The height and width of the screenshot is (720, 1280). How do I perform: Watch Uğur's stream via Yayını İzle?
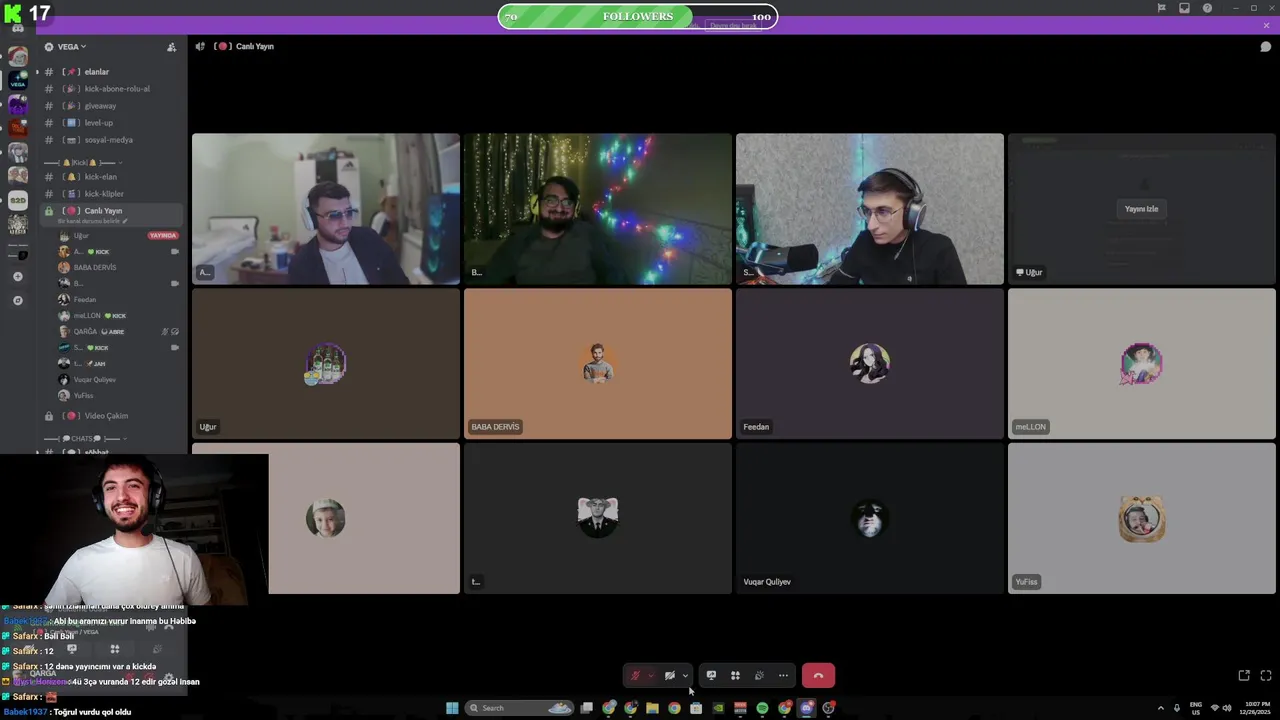pyautogui.click(x=1141, y=209)
